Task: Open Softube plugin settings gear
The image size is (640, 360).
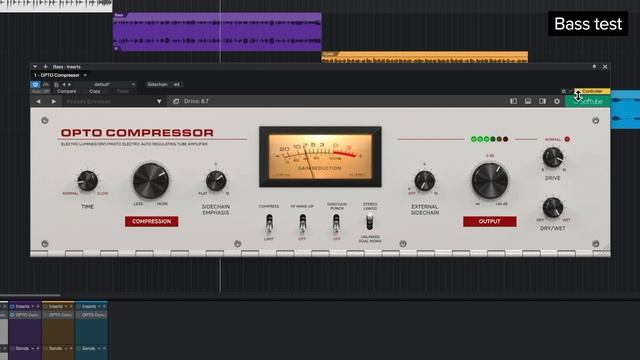Action: (x=557, y=101)
